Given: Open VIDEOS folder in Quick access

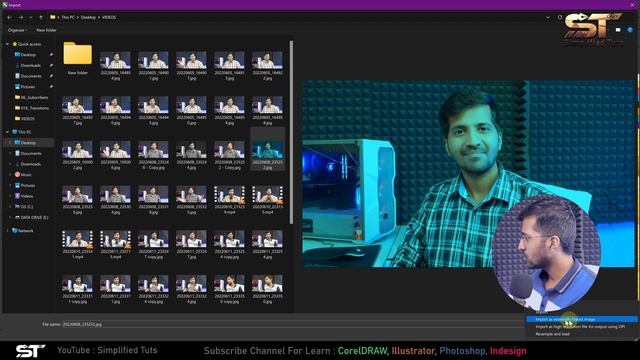Looking at the screenshot, I should click(x=28, y=119).
